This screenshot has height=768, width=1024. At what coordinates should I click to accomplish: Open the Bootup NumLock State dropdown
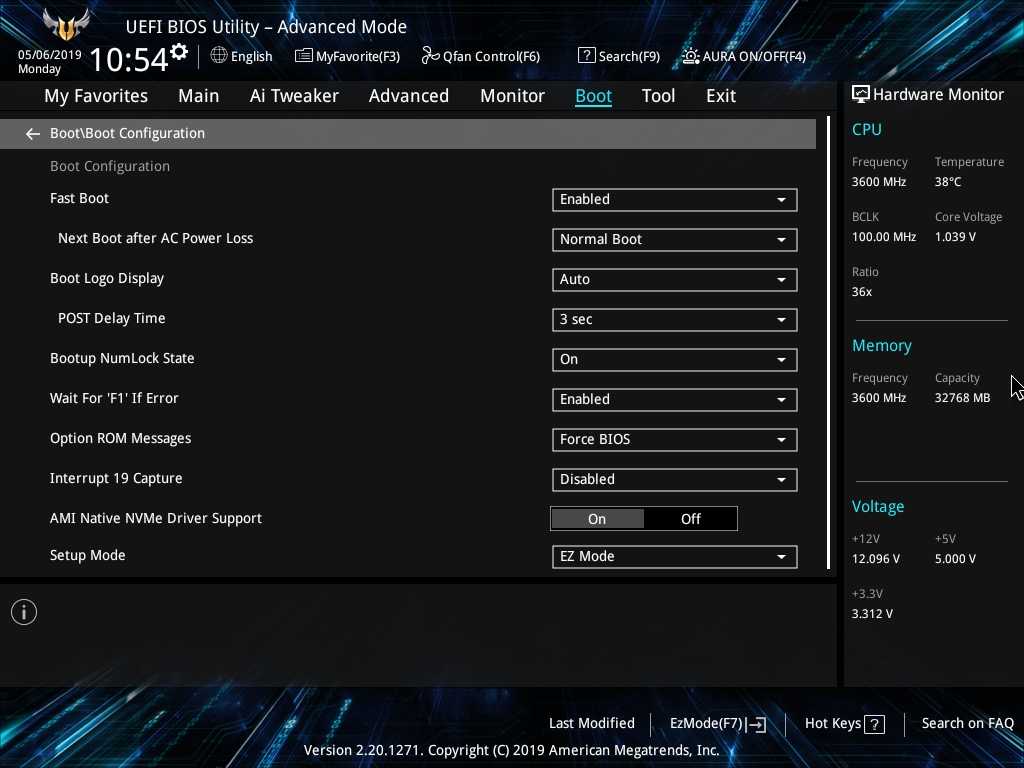point(675,360)
